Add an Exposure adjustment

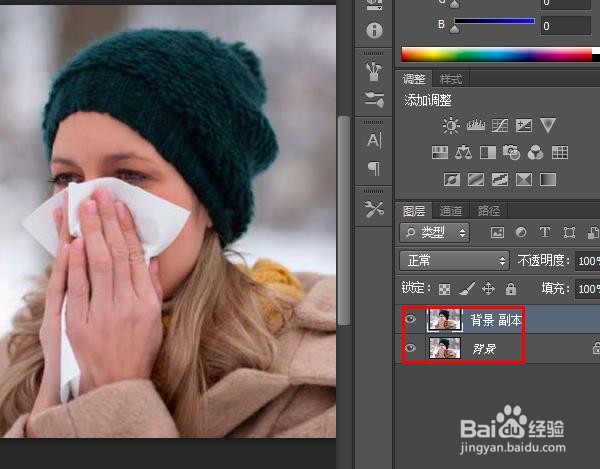(x=524, y=125)
